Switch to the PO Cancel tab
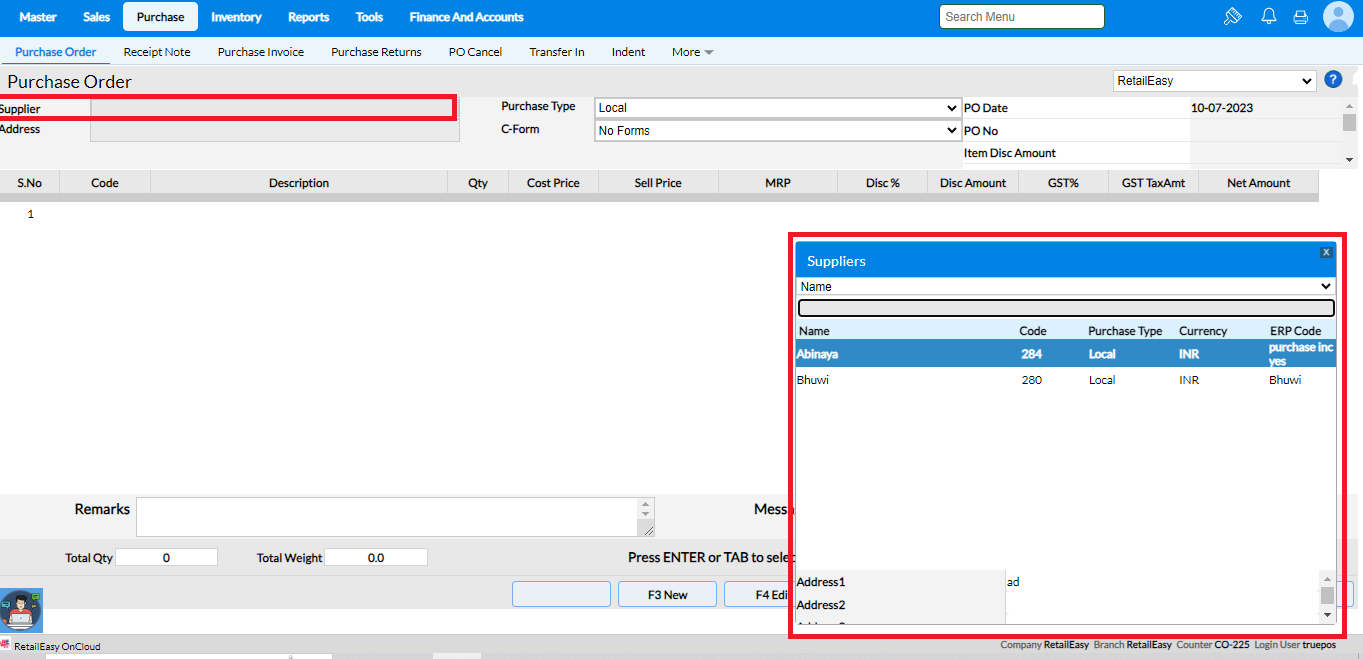The image size is (1363, 659). pos(475,52)
